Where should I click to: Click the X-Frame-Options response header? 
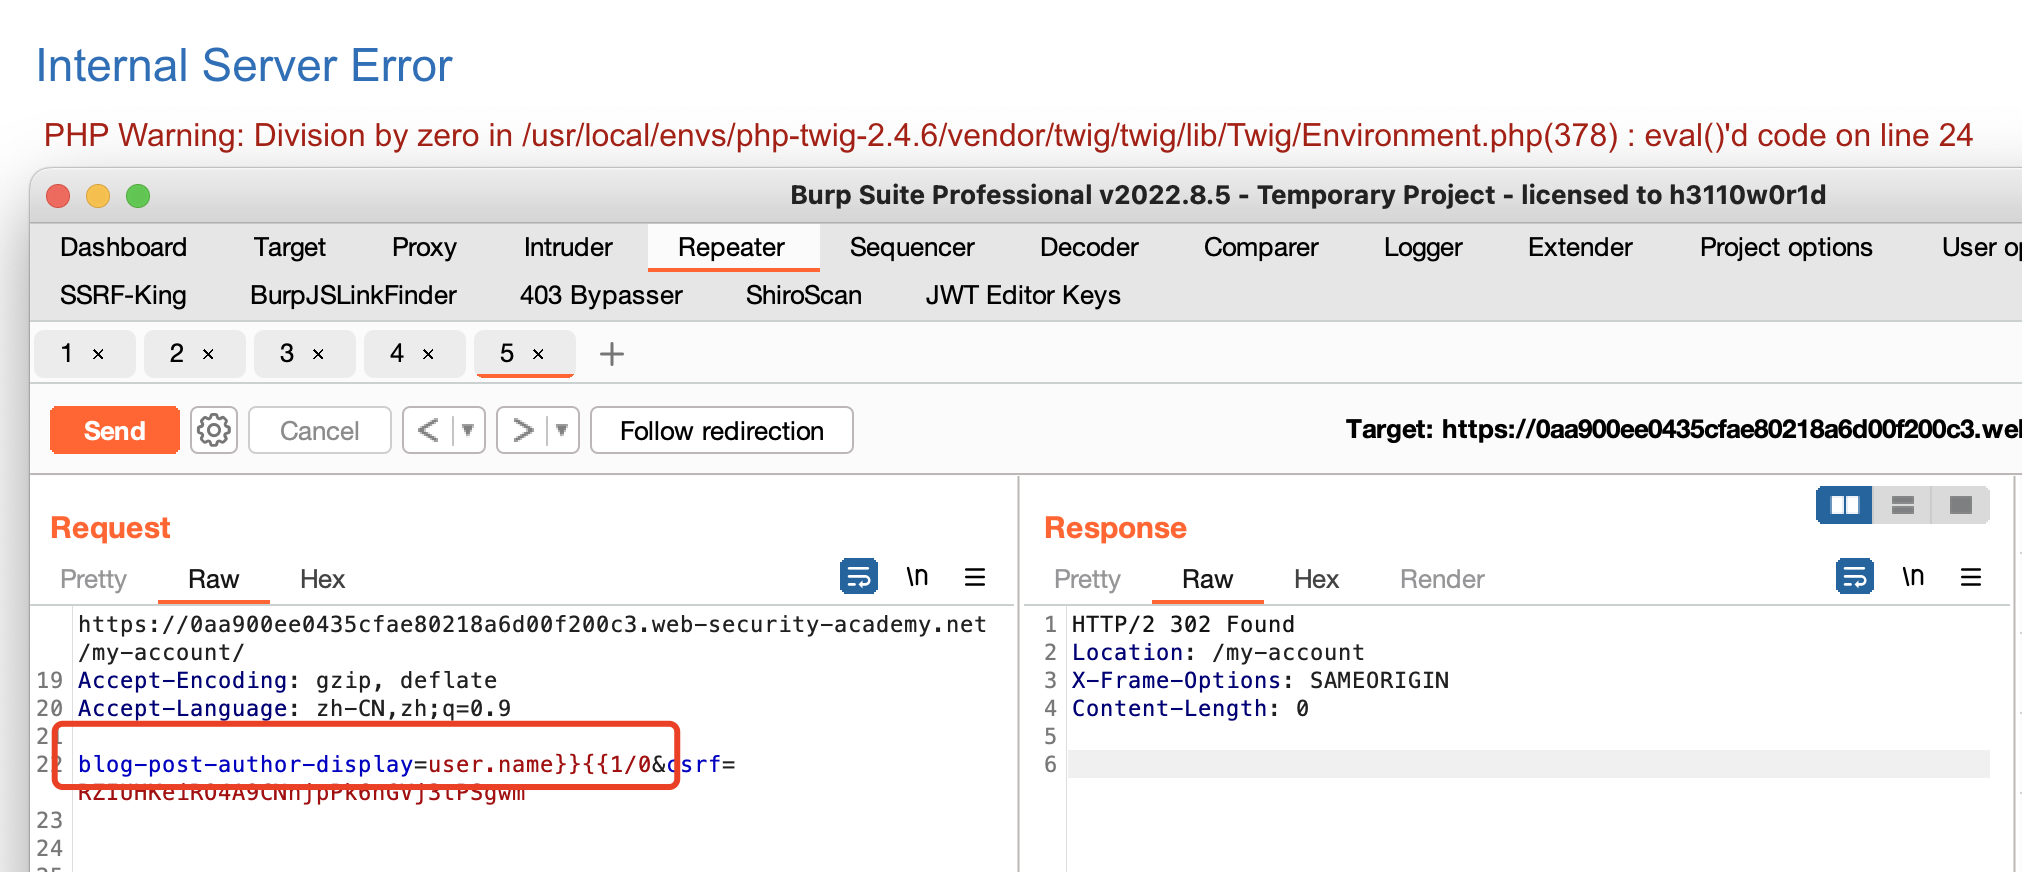pos(1260,681)
